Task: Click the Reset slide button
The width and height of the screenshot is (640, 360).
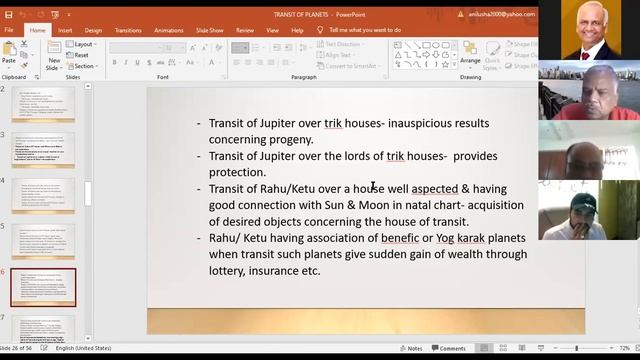Action: tap(77, 55)
